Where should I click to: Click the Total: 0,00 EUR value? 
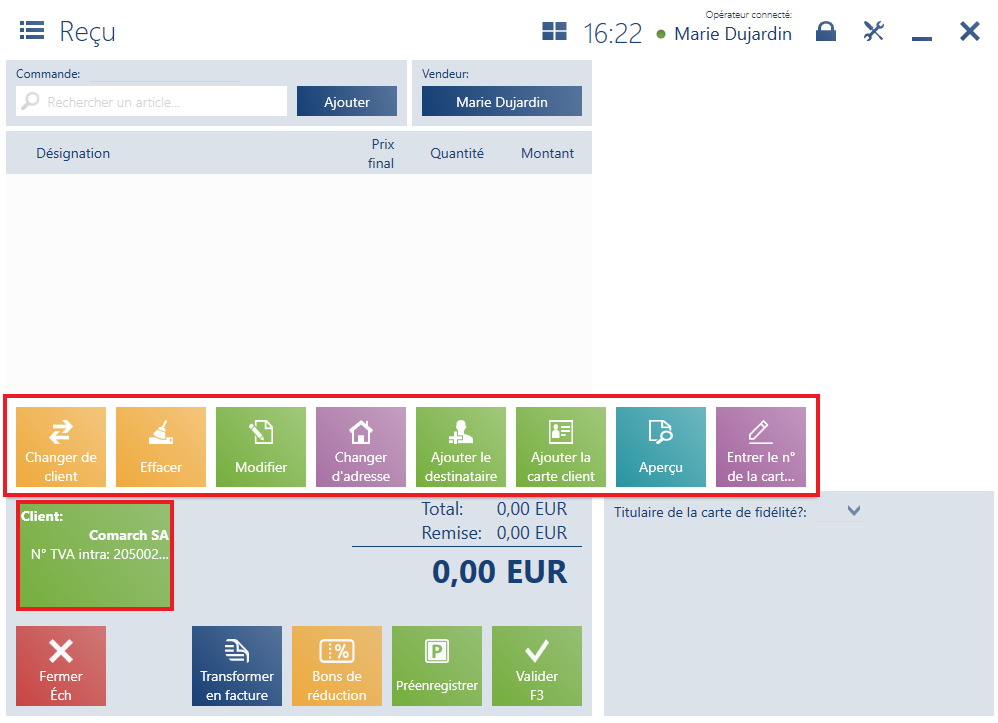(x=531, y=509)
